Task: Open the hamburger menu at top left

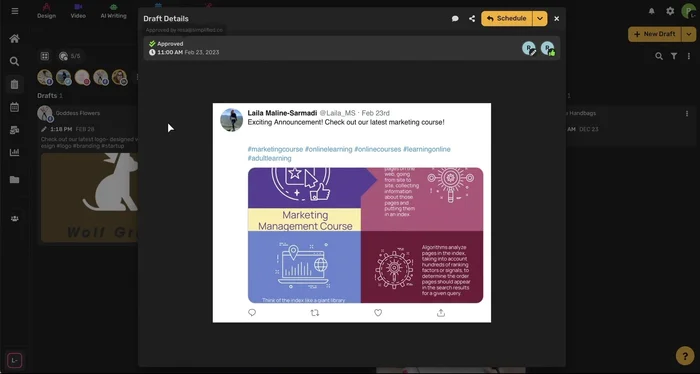Action: pos(15,11)
